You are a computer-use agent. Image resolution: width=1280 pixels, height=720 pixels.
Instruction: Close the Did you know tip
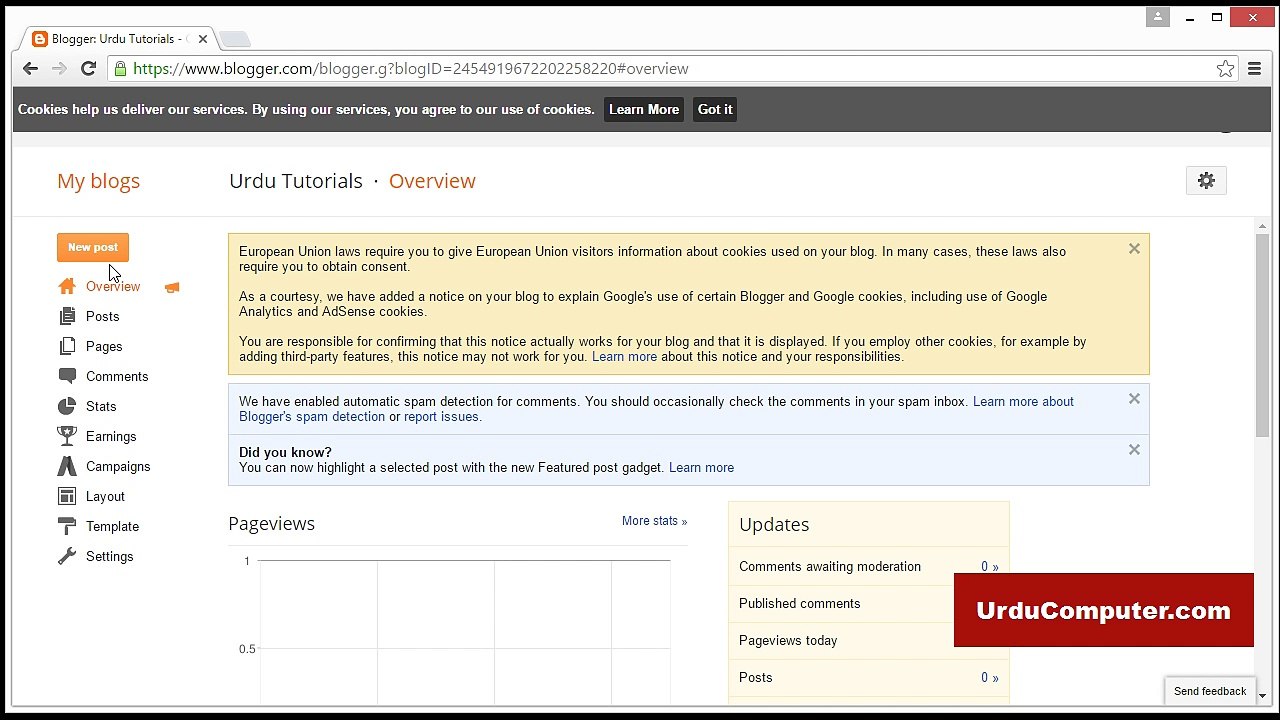(1134, 449)
